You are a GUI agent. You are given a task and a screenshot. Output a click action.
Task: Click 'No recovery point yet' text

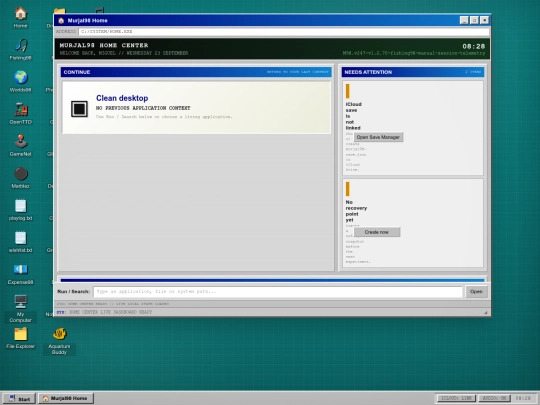coord(356,211)
